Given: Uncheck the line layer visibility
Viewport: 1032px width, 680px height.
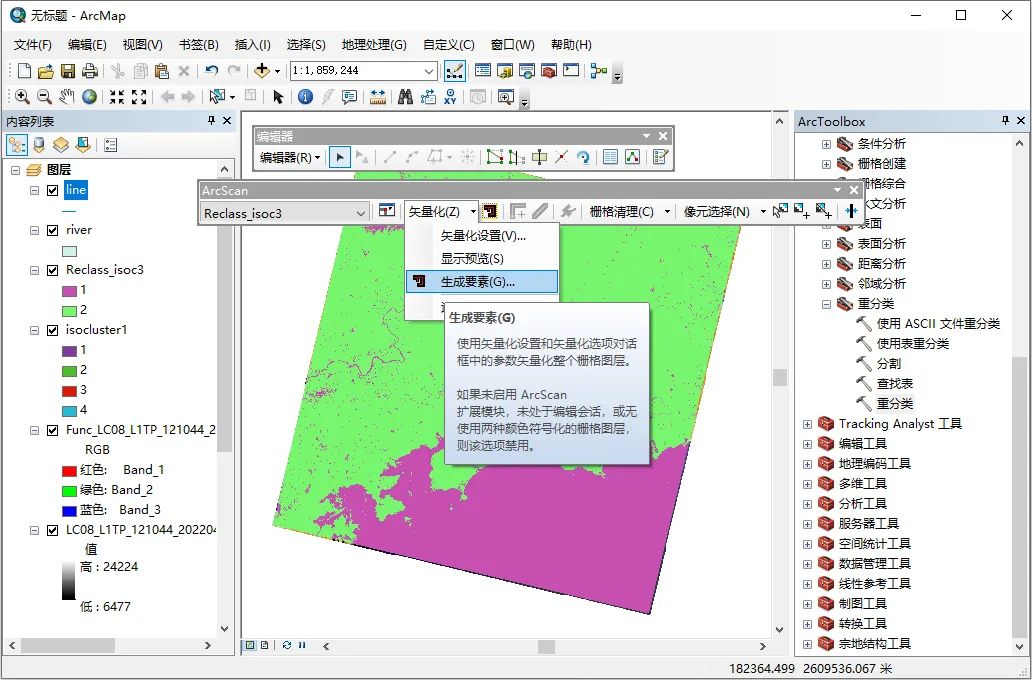Looking at the screenshot, I should [x=53, y=191].
